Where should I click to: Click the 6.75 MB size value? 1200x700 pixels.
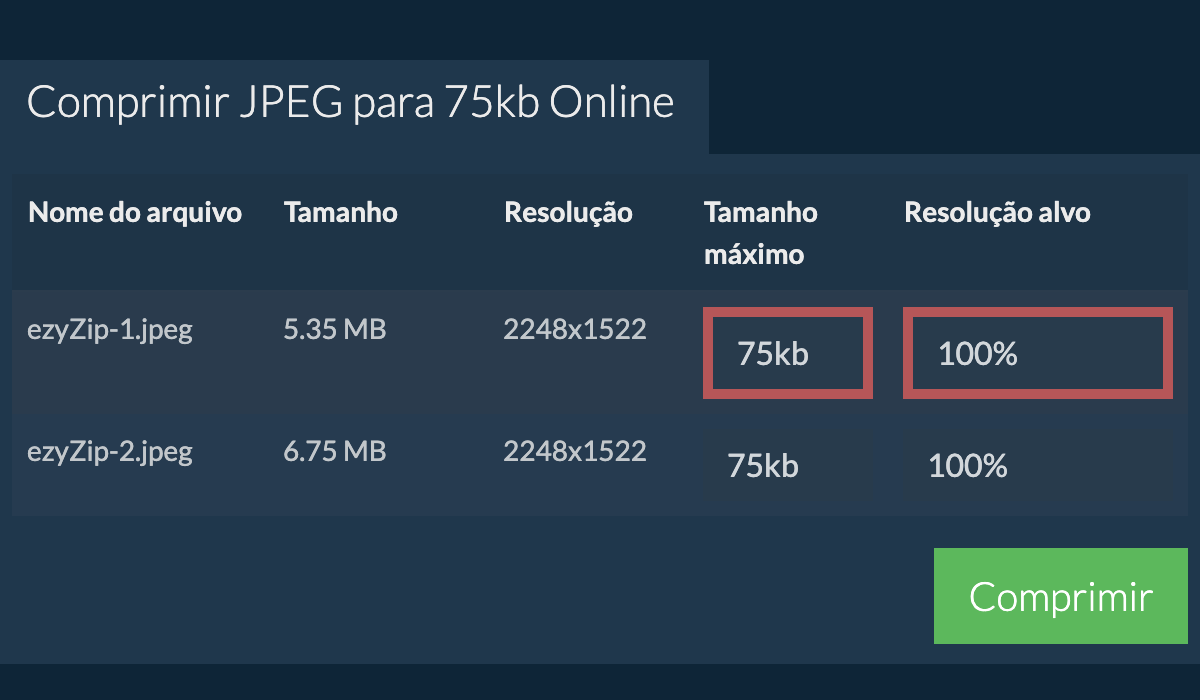tap(334, 452)
